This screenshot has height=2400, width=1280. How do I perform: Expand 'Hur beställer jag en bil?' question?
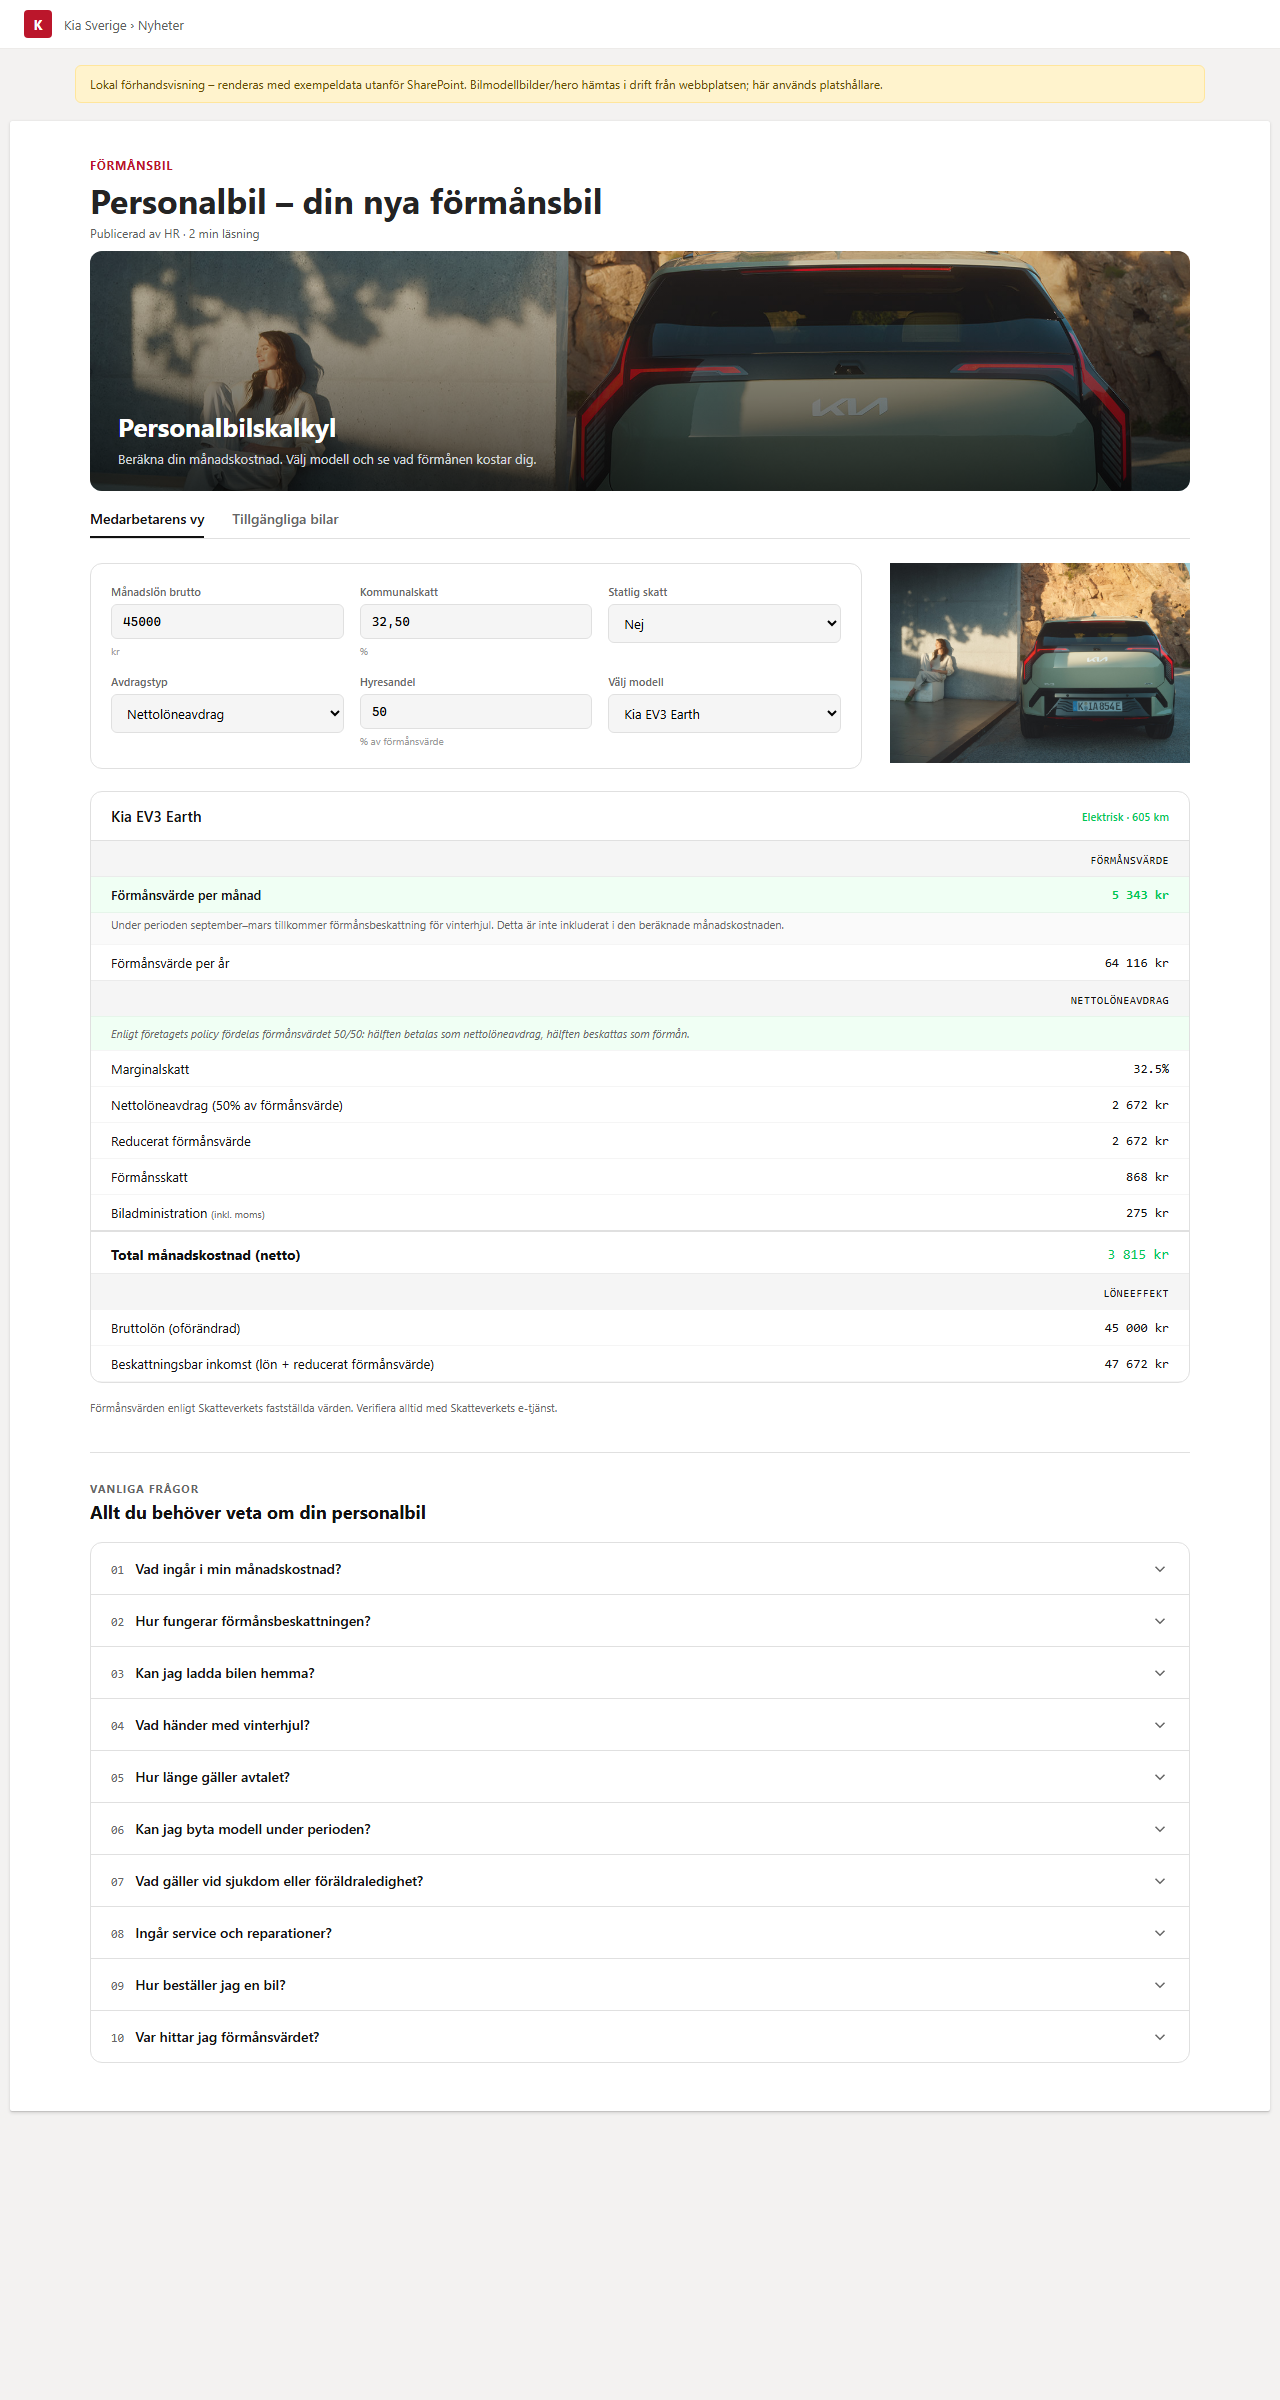640,1985
